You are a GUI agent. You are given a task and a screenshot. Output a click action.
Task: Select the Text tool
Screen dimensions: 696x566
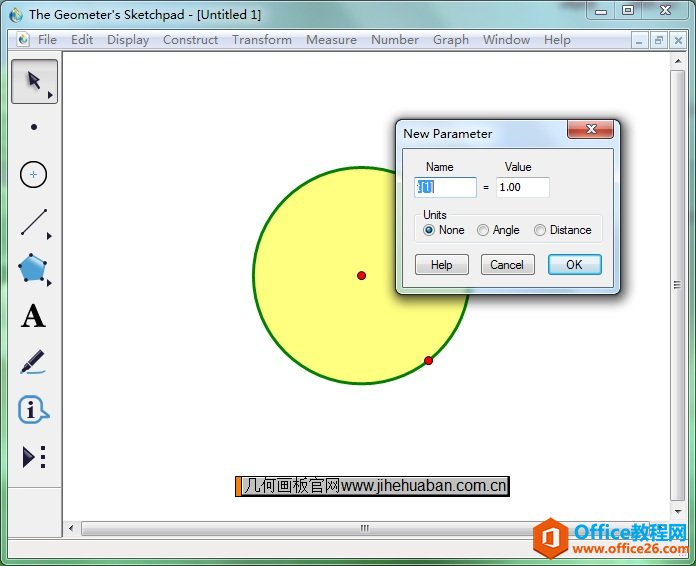tap(34, 316)
